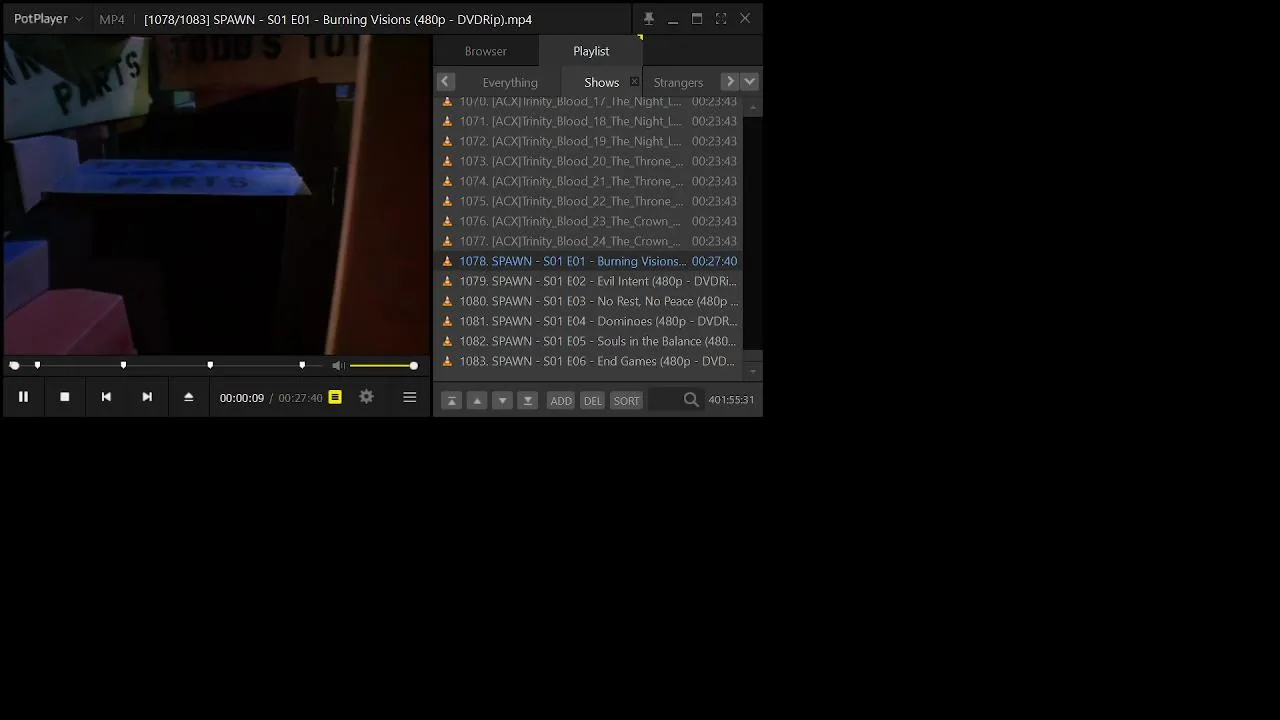
Task: Jump to the second chapter marker on seek bar
Action: (124, 365)
